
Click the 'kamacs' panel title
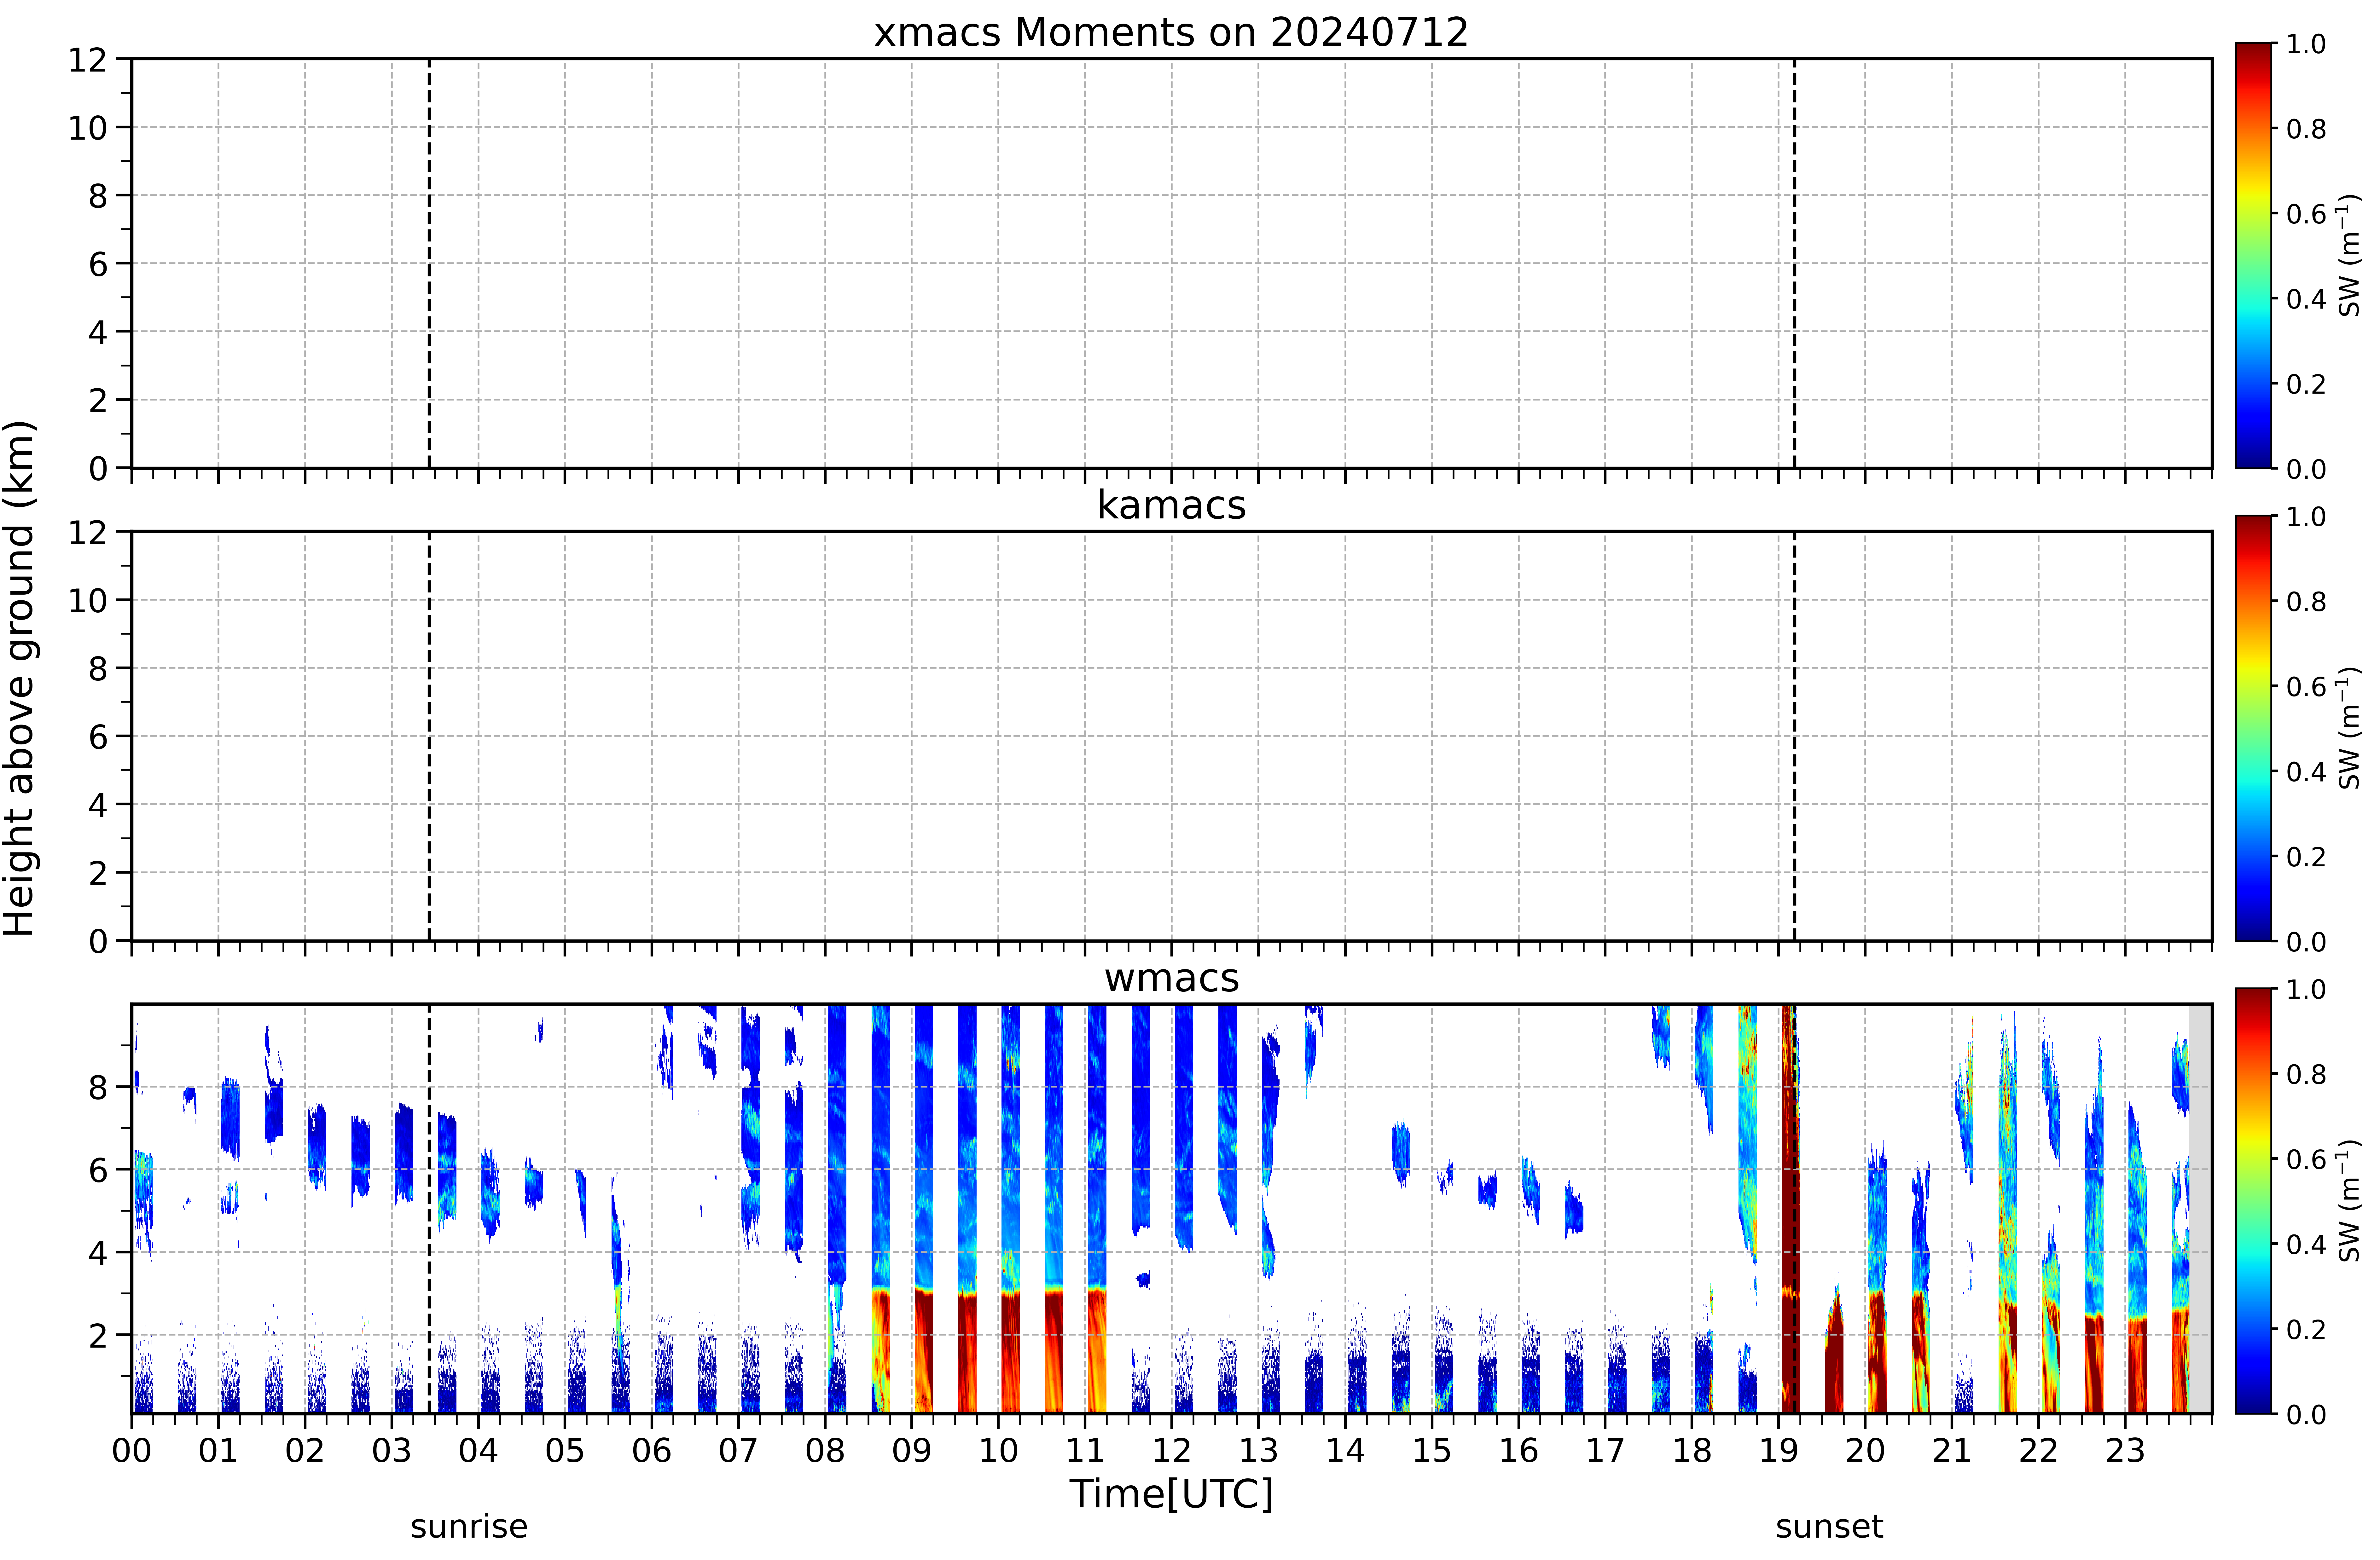(1171, 505)
